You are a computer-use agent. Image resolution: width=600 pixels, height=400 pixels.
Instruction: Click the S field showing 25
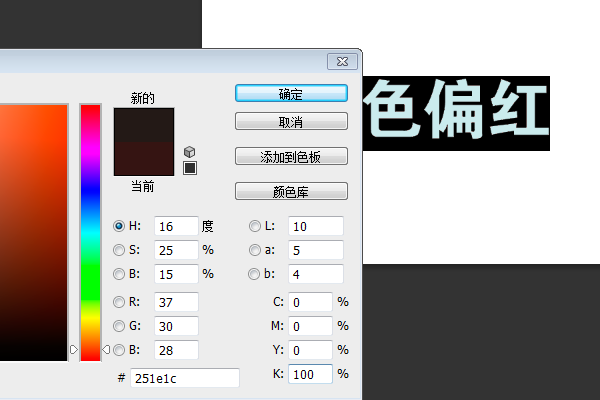coord(176,250)
